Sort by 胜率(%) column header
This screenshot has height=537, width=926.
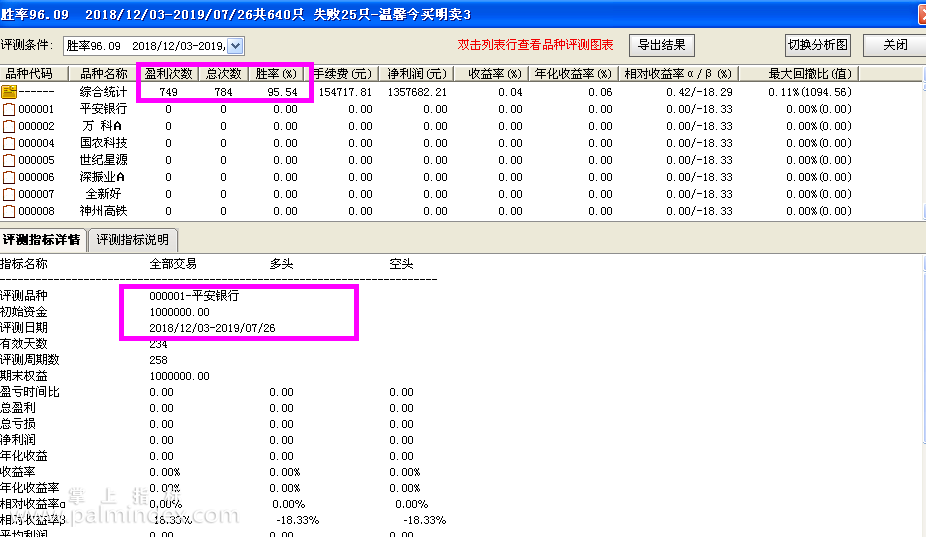[276, 74]
